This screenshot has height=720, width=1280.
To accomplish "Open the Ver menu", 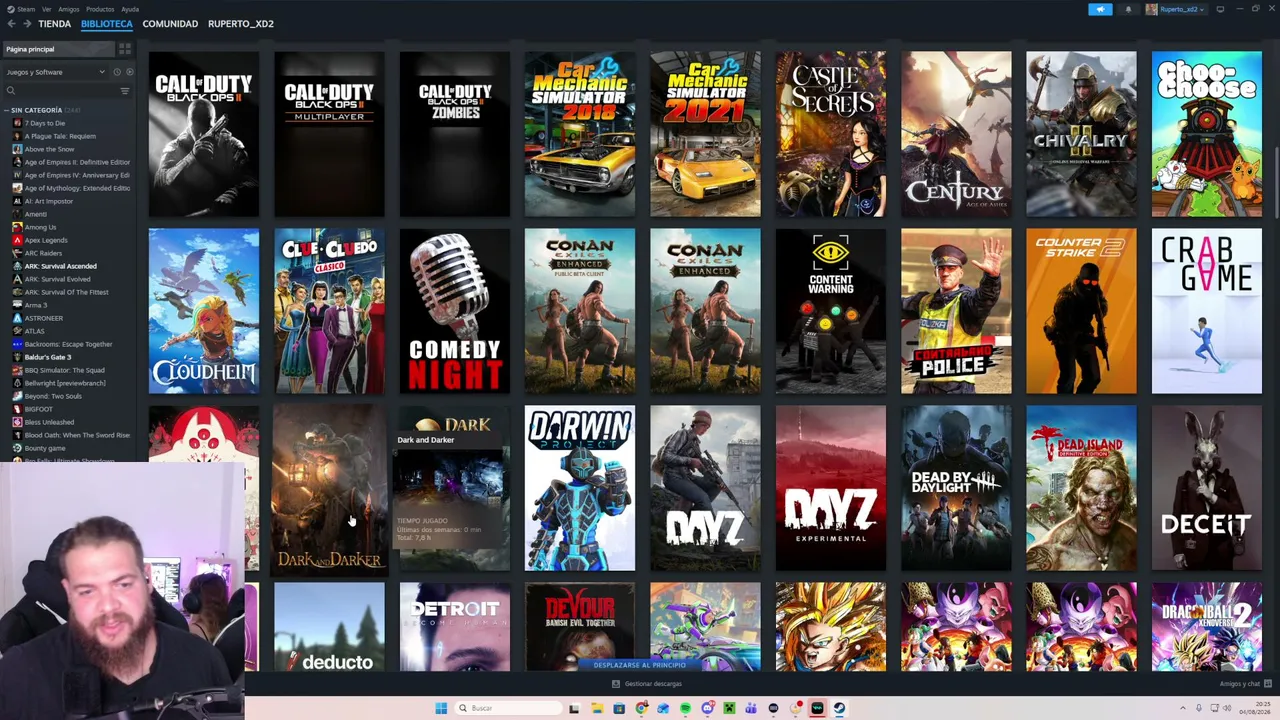I will click(47, 9).
